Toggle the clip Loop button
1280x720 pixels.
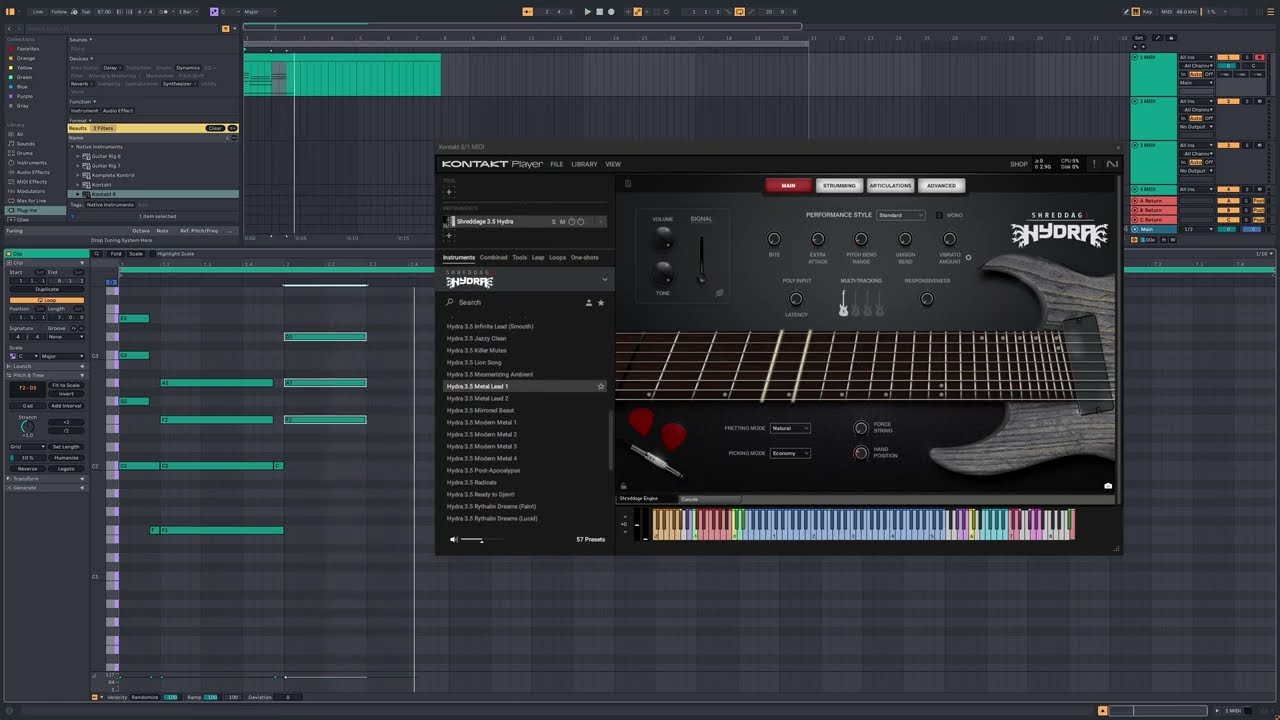[x=46, y=300]
